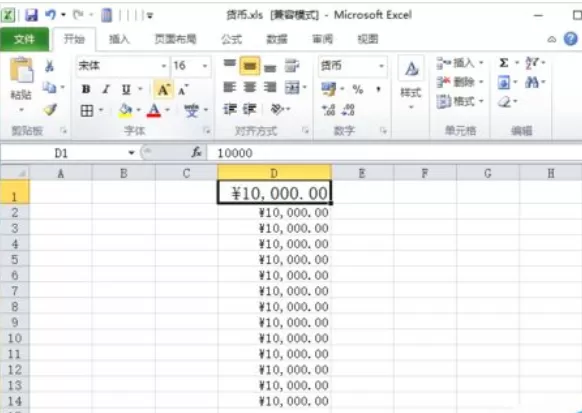The image size is (582, 413).
Task: Click the Save icon in quick access toolbar
Action: tap(32, 15)
